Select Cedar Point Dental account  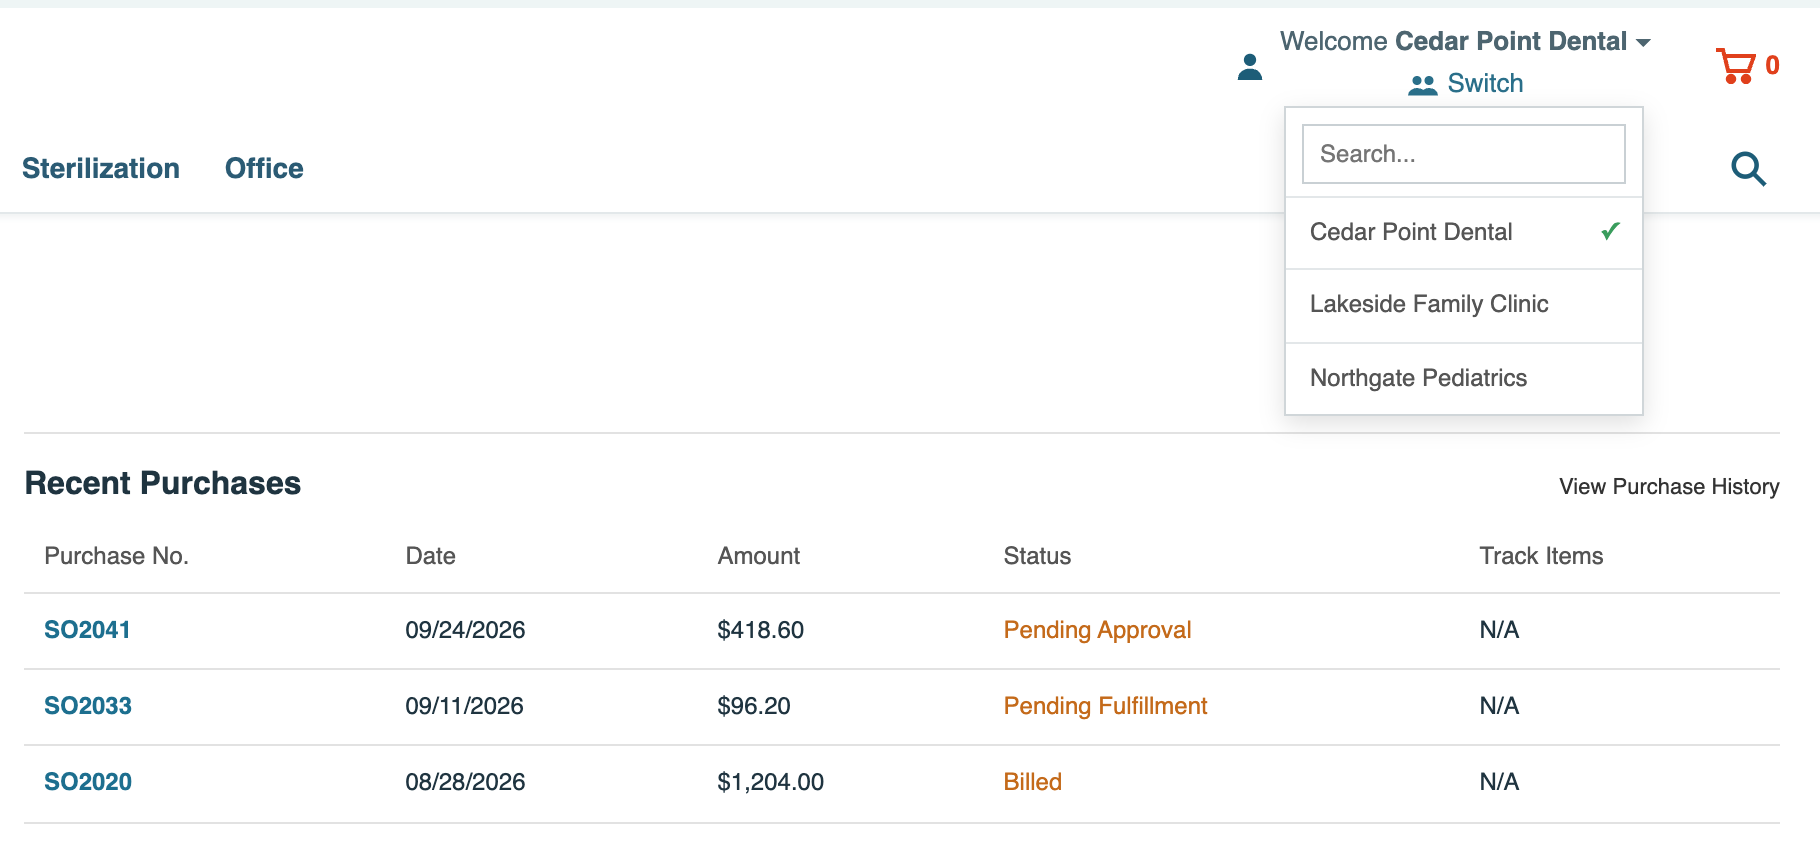coord(1463,232)
